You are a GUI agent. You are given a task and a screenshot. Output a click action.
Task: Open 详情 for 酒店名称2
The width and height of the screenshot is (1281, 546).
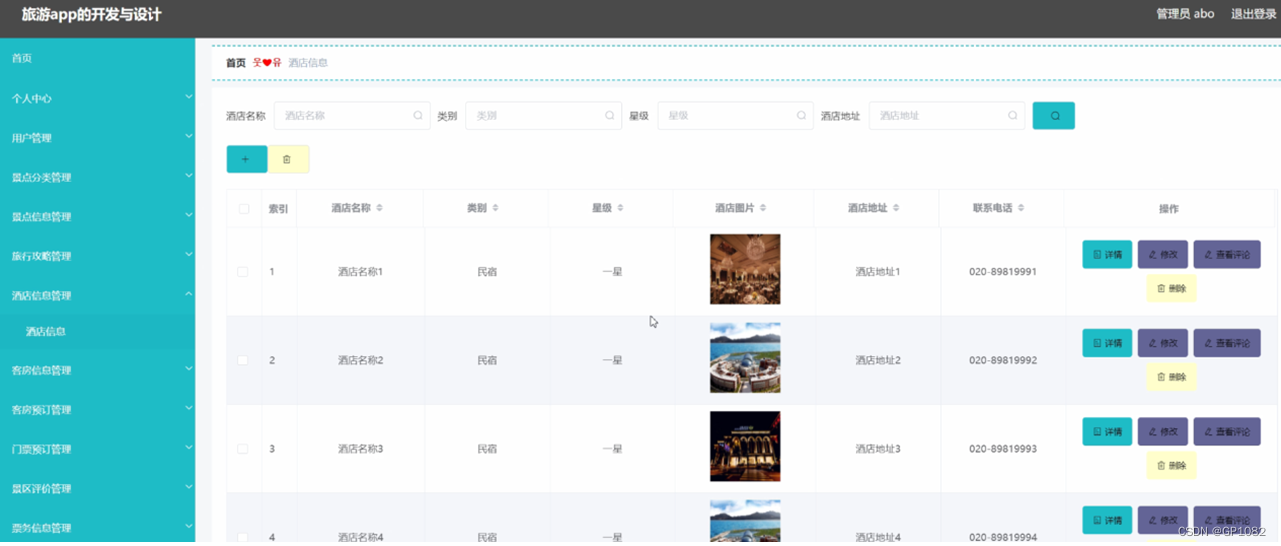(x=1107, y=343)
